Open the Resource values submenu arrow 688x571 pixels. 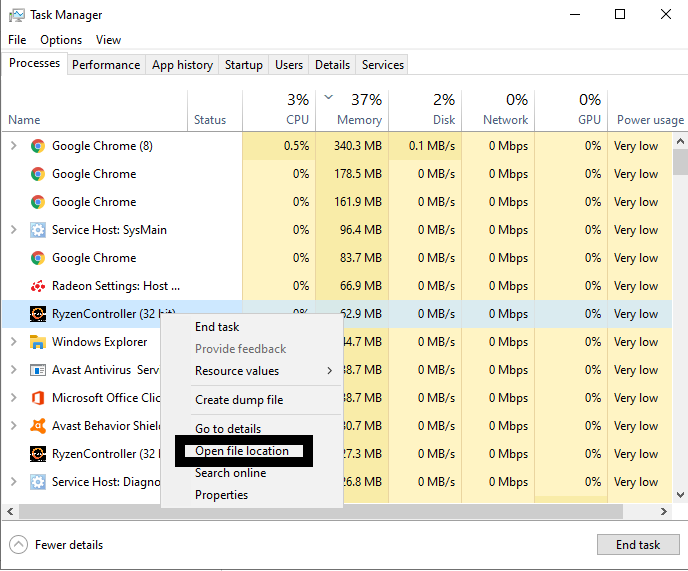click(330, 371)
